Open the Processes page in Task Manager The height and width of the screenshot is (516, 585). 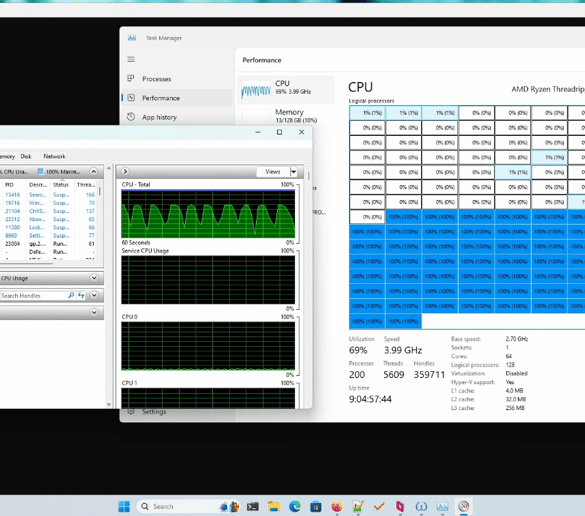click(x=176, y=79)
